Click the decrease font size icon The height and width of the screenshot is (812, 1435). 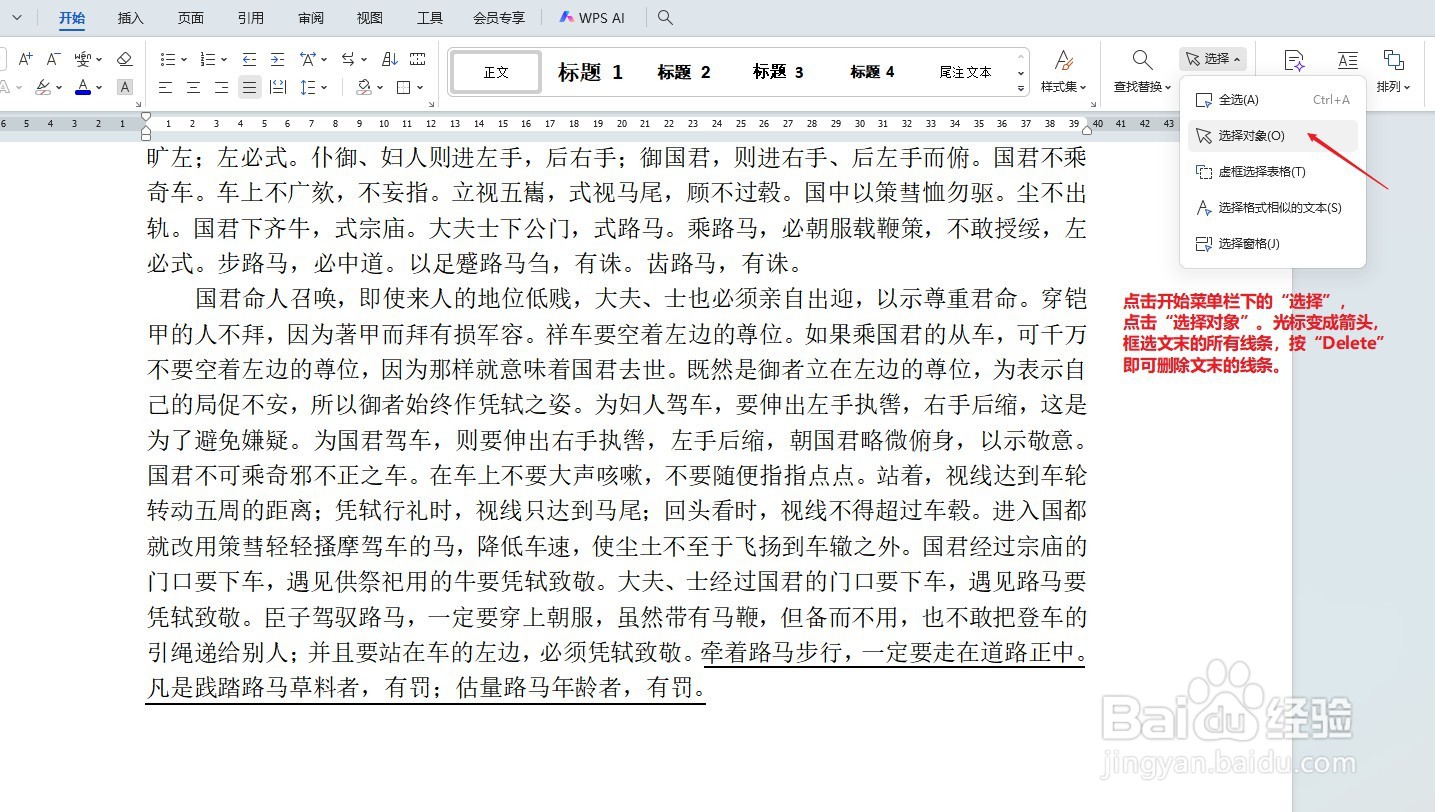[51, 57]
